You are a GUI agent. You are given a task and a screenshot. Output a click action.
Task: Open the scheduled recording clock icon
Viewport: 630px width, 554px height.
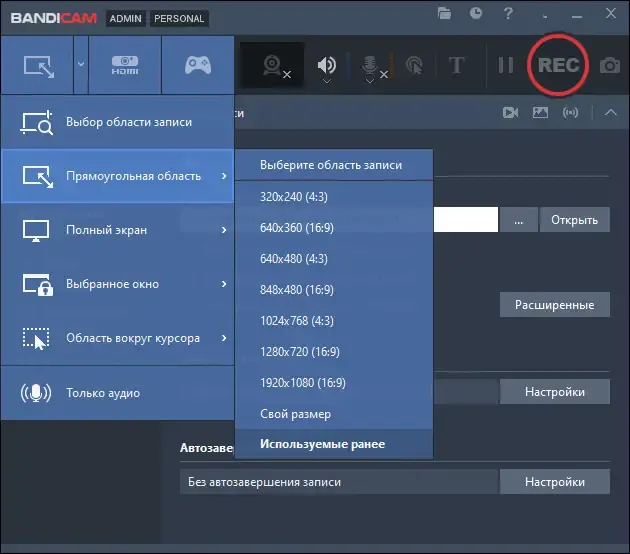(x=476, y=14)
